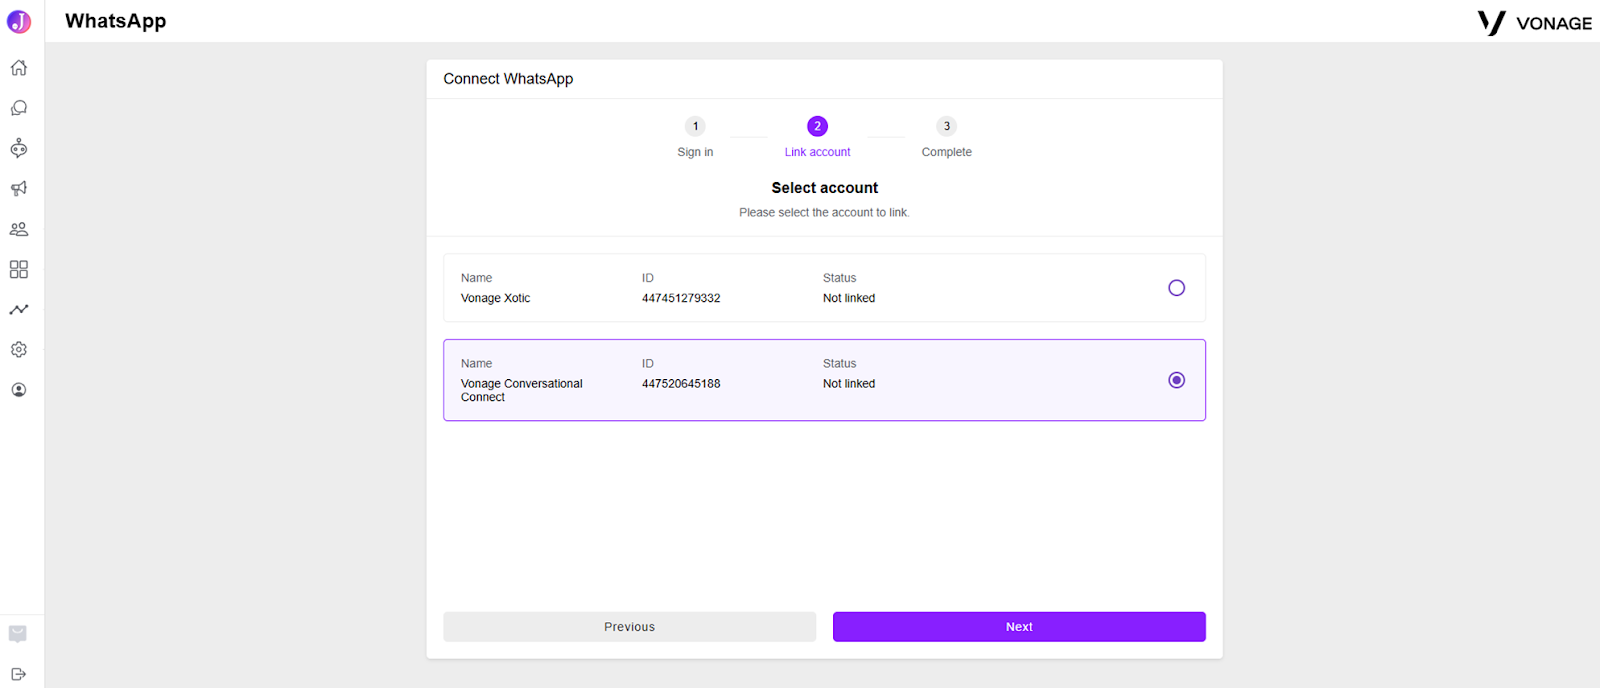This screenshot has height=688, width=1600.
Task: Open the Settings gear icon
Action: pyautogui.click(x=19, y=350)
